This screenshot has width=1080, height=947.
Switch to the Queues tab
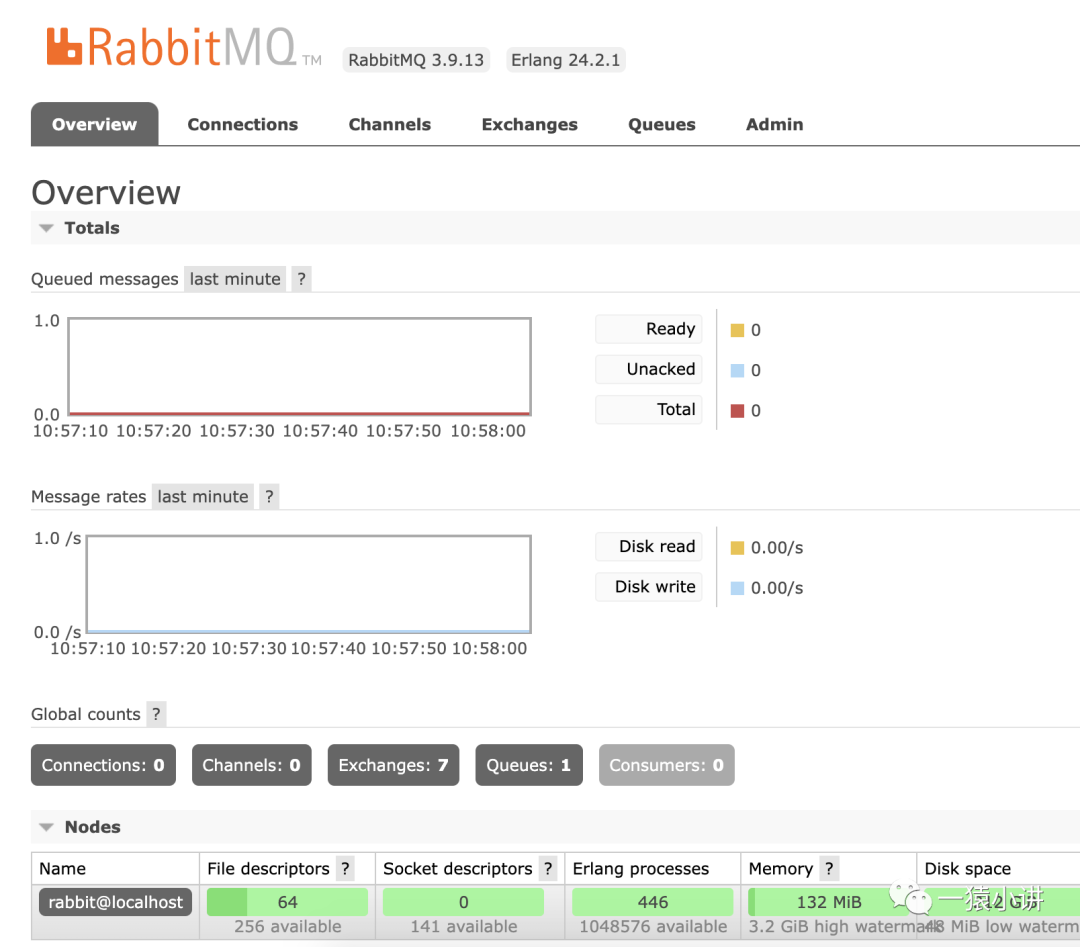(x=662, y=124)
